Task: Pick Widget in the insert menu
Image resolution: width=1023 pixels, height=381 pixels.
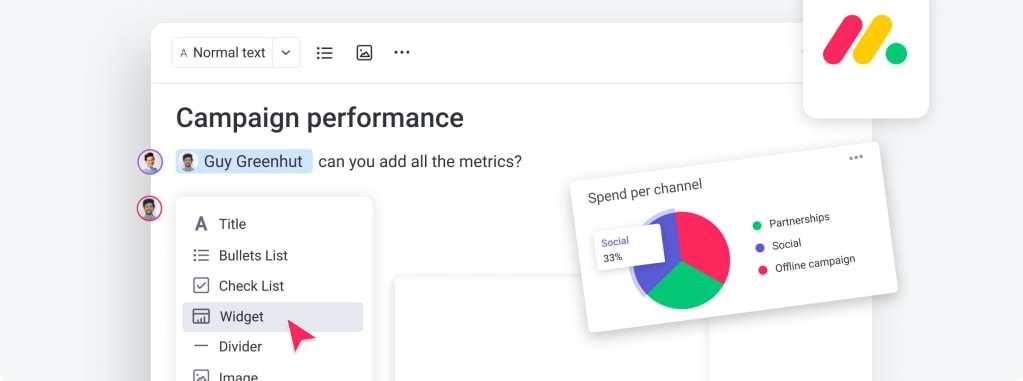Action: click(x=273, y=316)
